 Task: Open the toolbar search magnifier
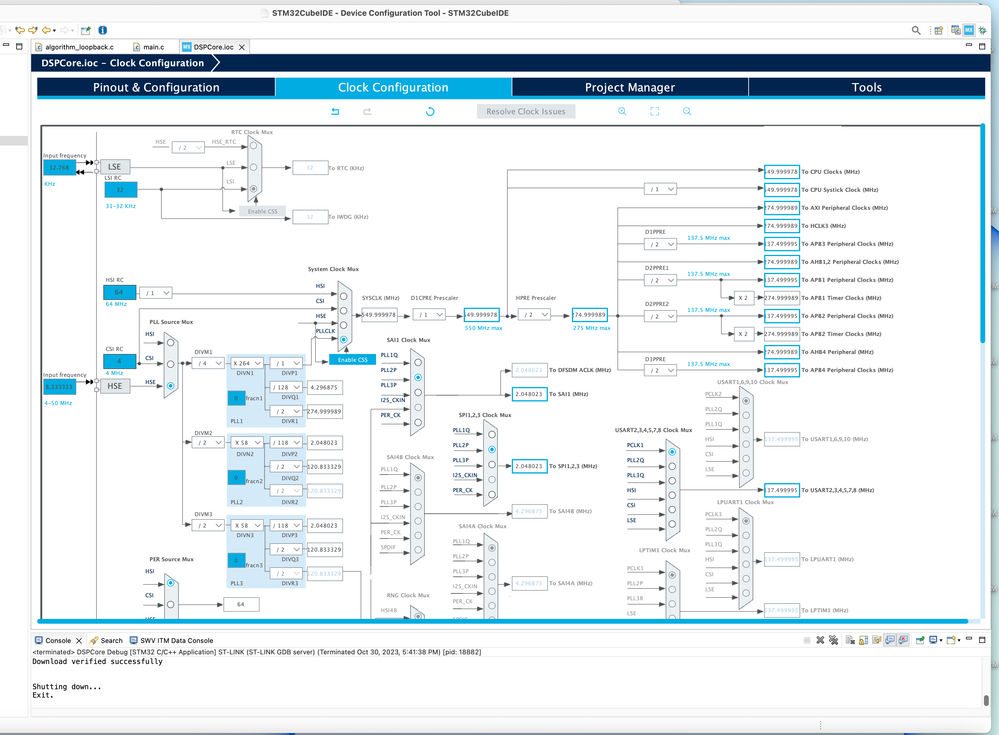(x=916, y=30)
